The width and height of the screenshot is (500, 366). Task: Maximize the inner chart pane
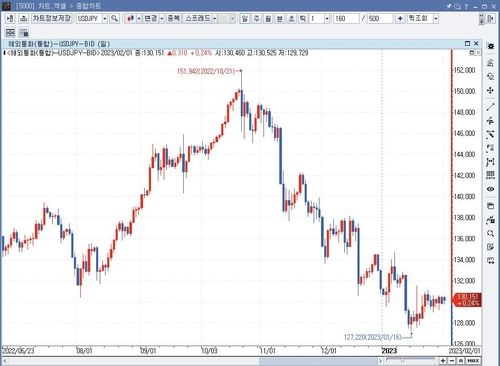[x=467, y=43]
